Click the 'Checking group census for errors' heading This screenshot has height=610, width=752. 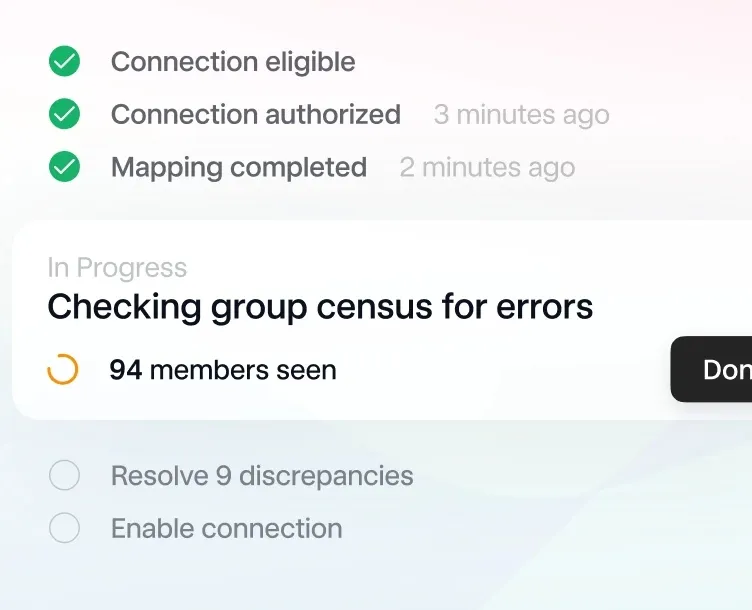click(x=320, y=307)
